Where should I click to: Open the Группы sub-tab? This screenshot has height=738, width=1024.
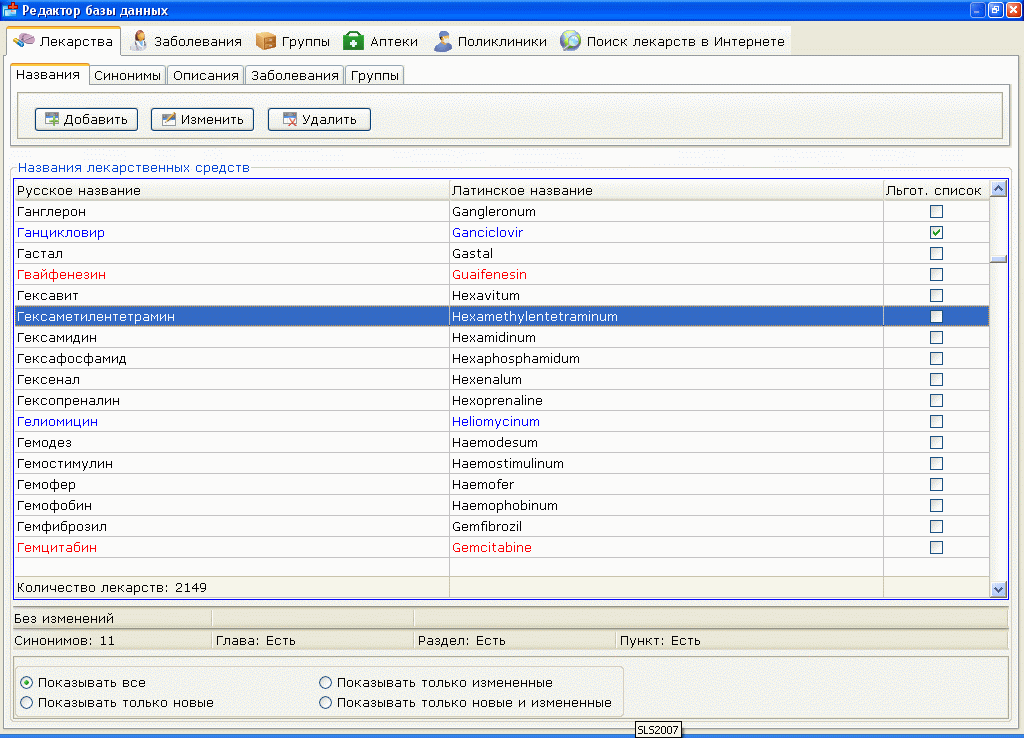(x=374, y=75)
